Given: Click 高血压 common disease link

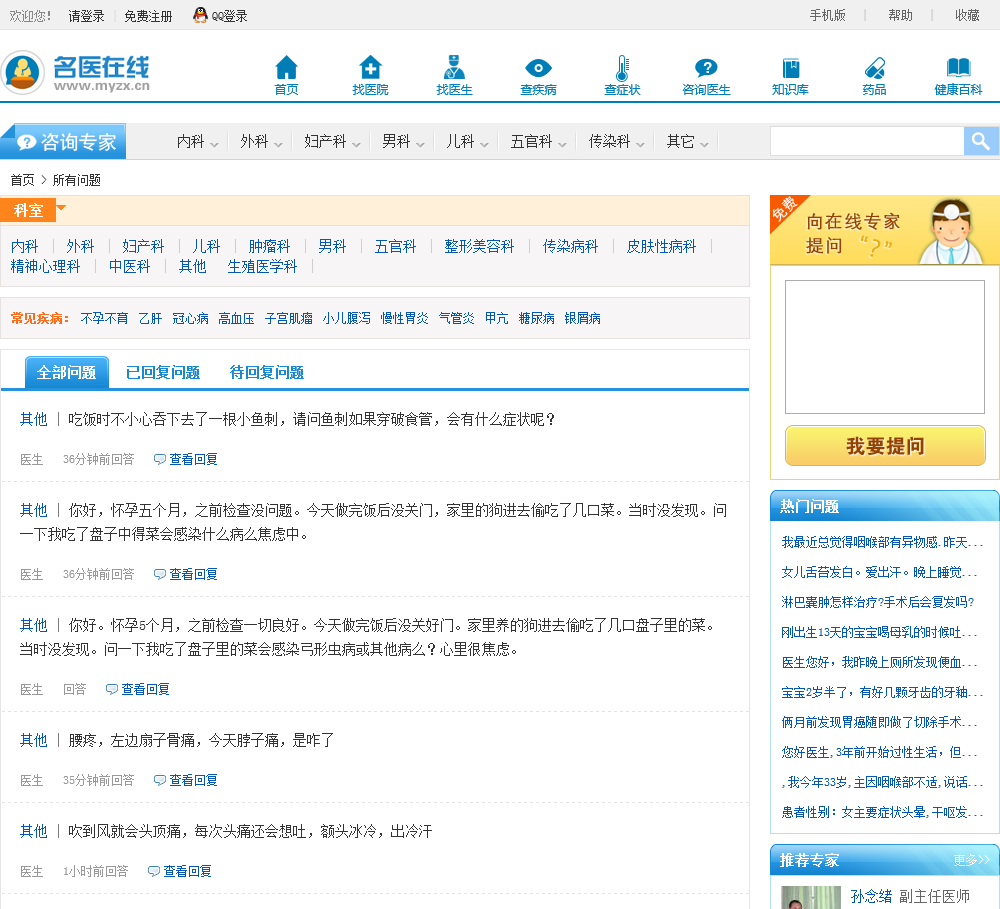Looking at the screenshot, I should [x=236, y=318].
